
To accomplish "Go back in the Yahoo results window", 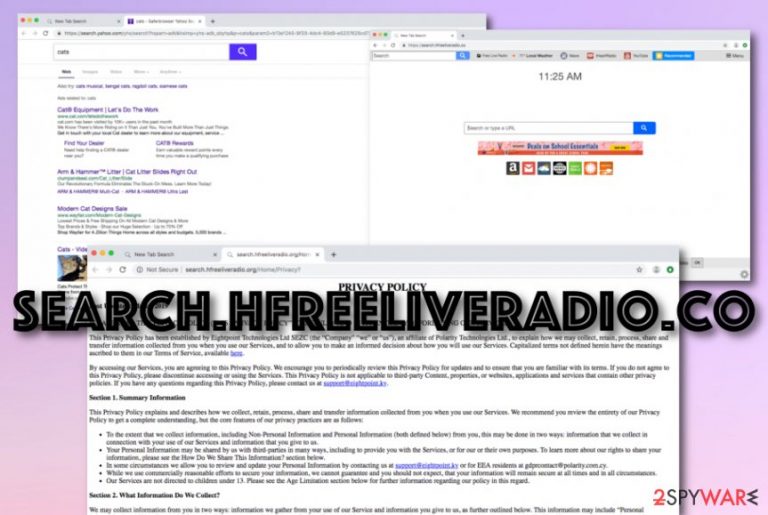I will tap(24, 33).
